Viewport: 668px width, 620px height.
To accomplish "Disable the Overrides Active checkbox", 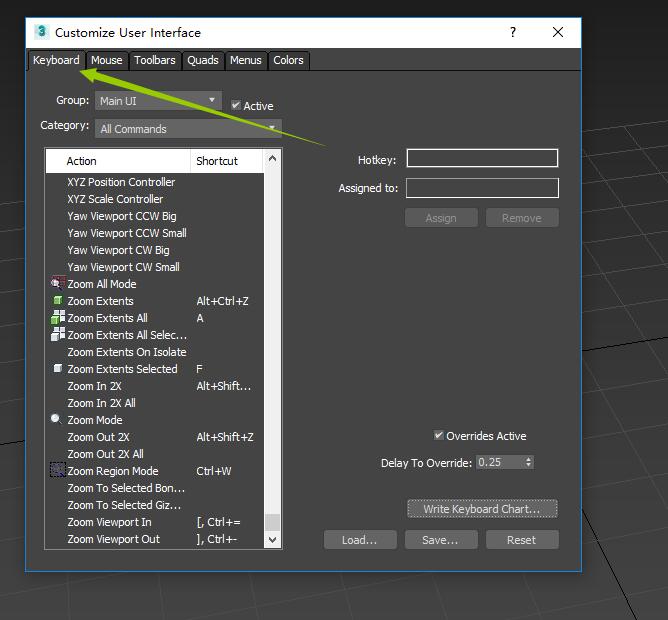I will click(438, 436).
